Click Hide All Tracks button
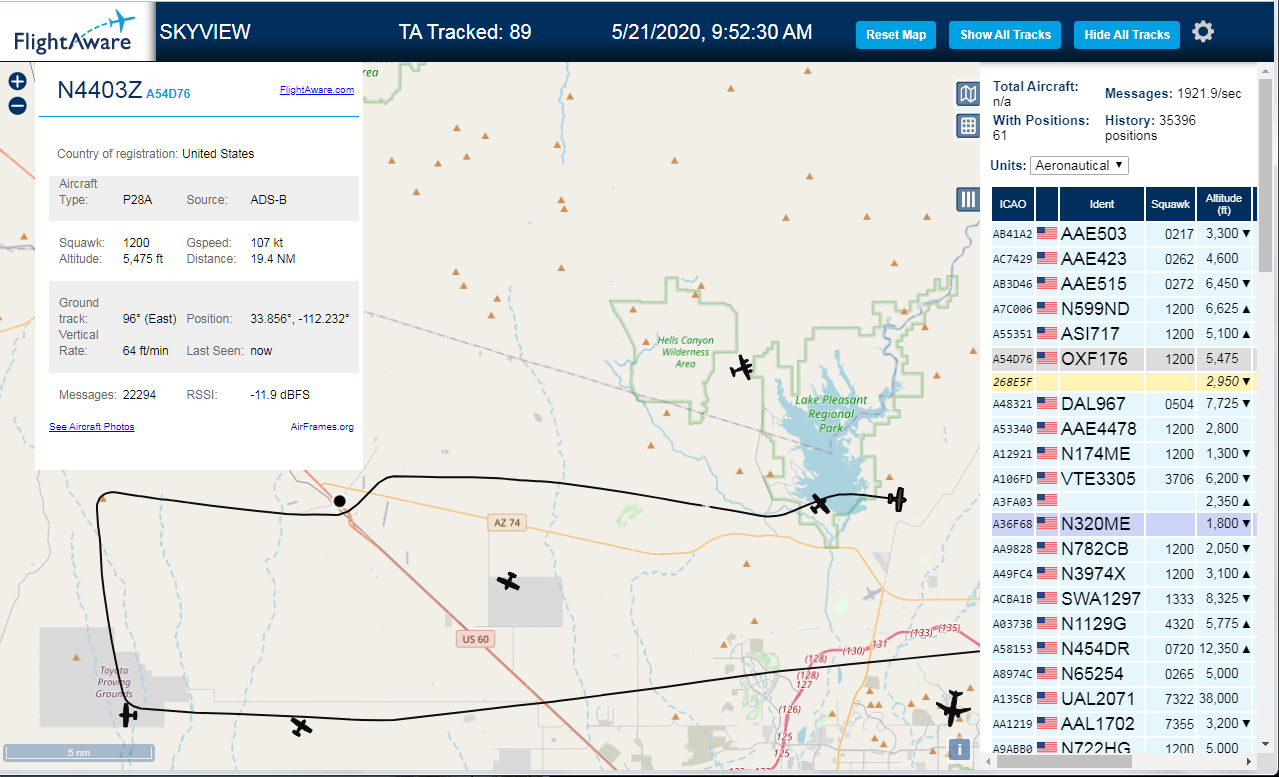This screenshot has height=777, width=1279. [1127, 35]
